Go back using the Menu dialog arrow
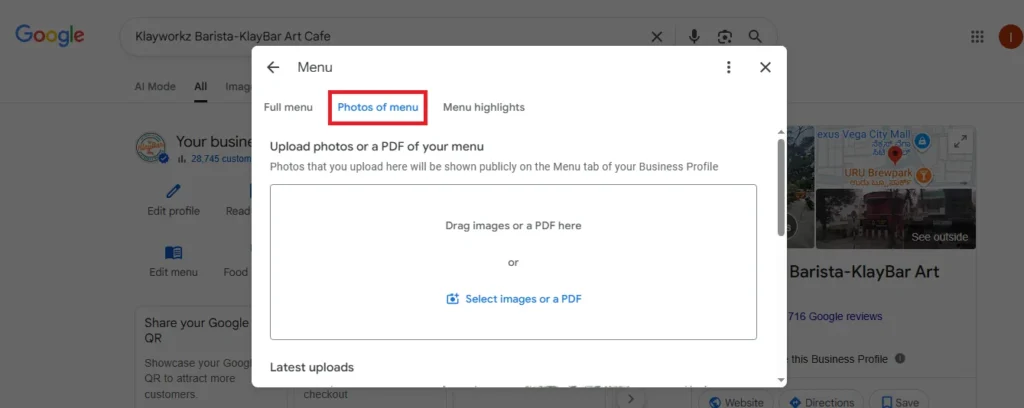The width and height of the screenshot is (1024, 408). [x=273, y=67]
